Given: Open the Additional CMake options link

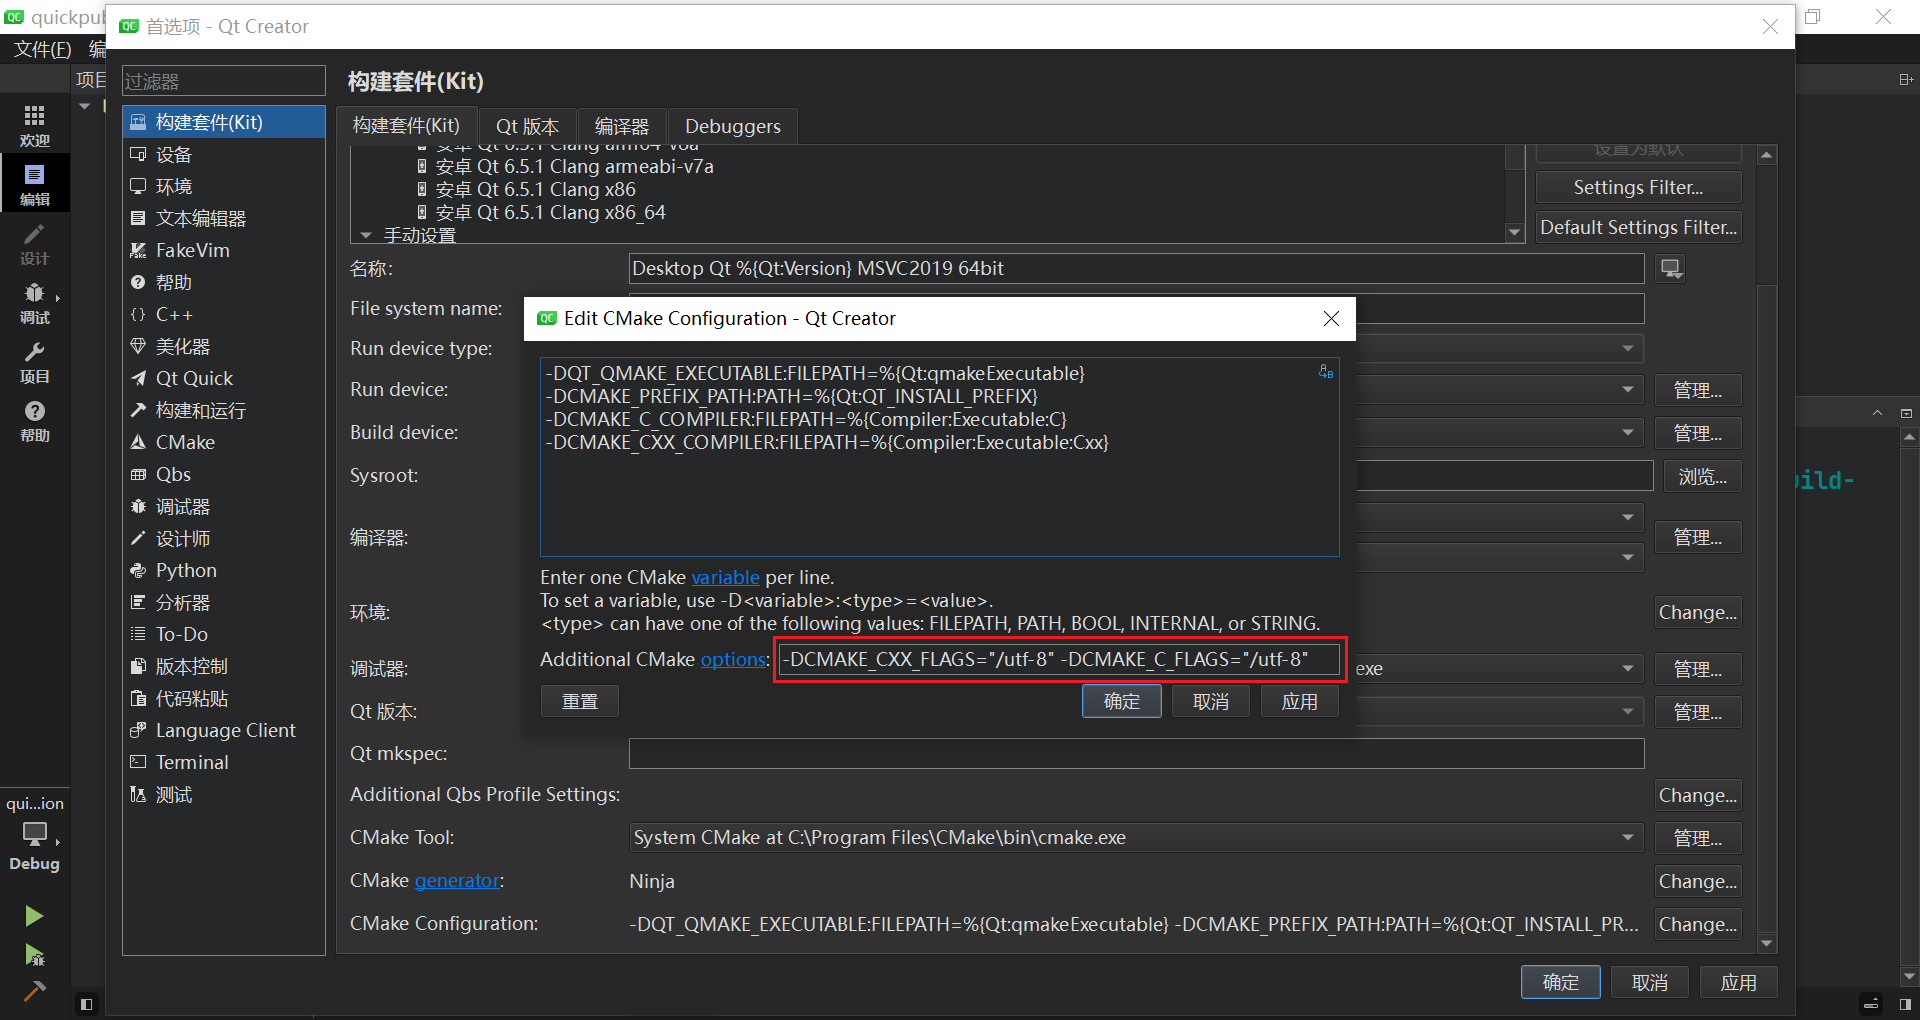Looking at the screenshot, I should coord(733,659).
